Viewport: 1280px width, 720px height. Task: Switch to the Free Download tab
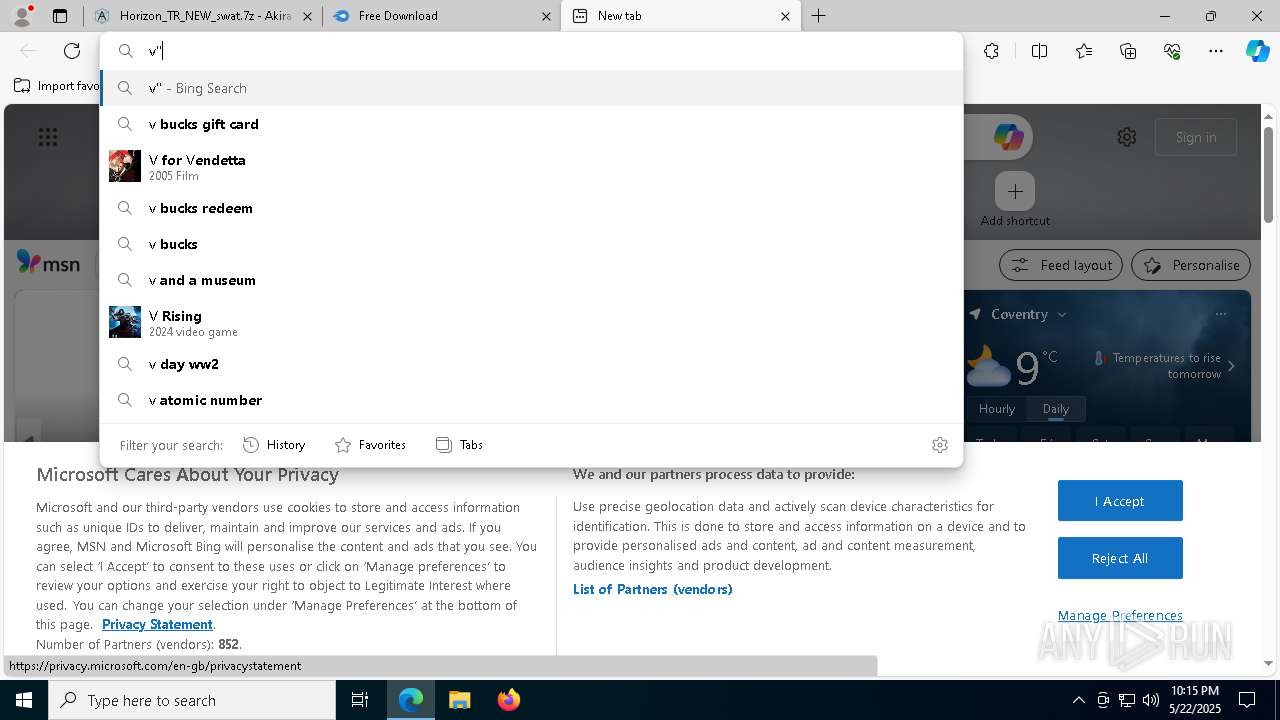coord(441,16)
